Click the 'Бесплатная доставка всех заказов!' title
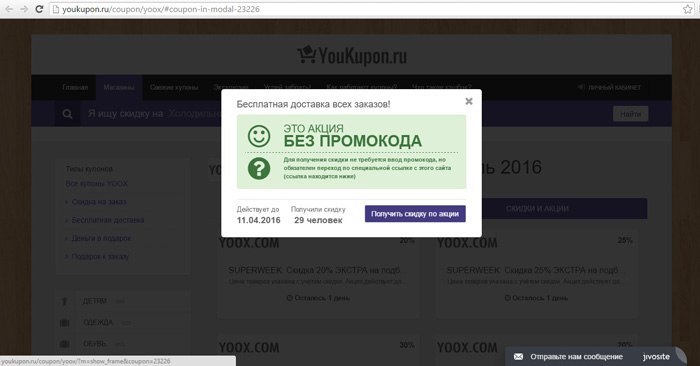This screenshot has height=366, width=700. click(x=313, y=104)
